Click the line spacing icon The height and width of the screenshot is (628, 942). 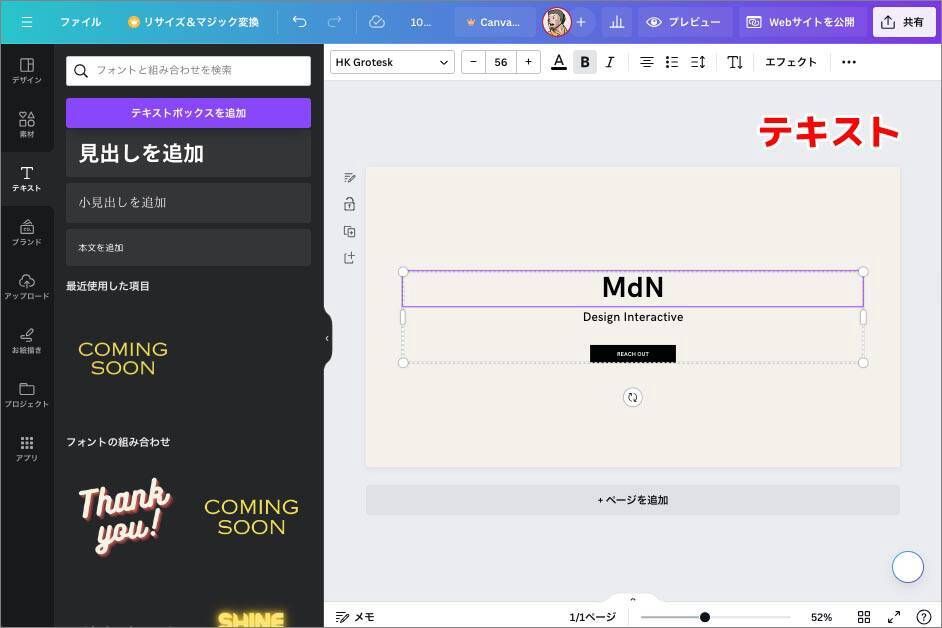coord(698,62)
